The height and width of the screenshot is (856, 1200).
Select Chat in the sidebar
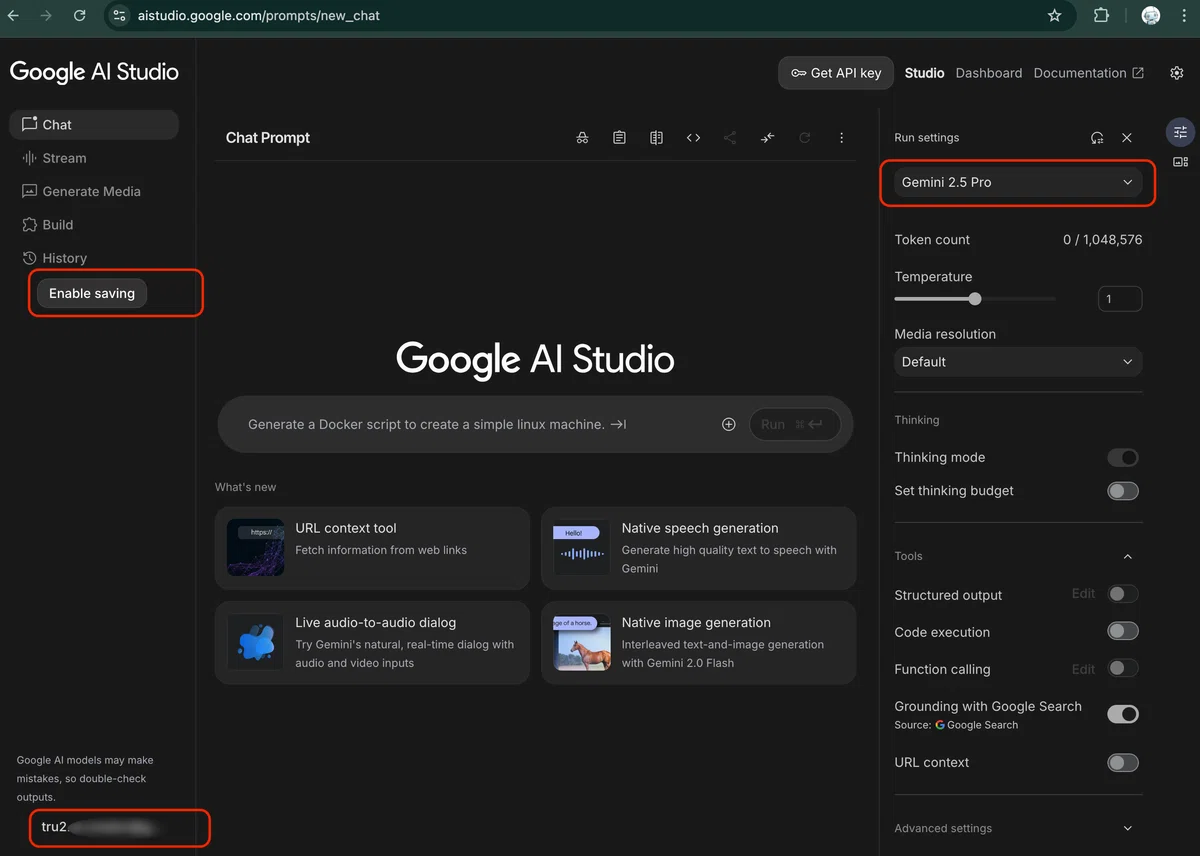(x=94, y=125)
